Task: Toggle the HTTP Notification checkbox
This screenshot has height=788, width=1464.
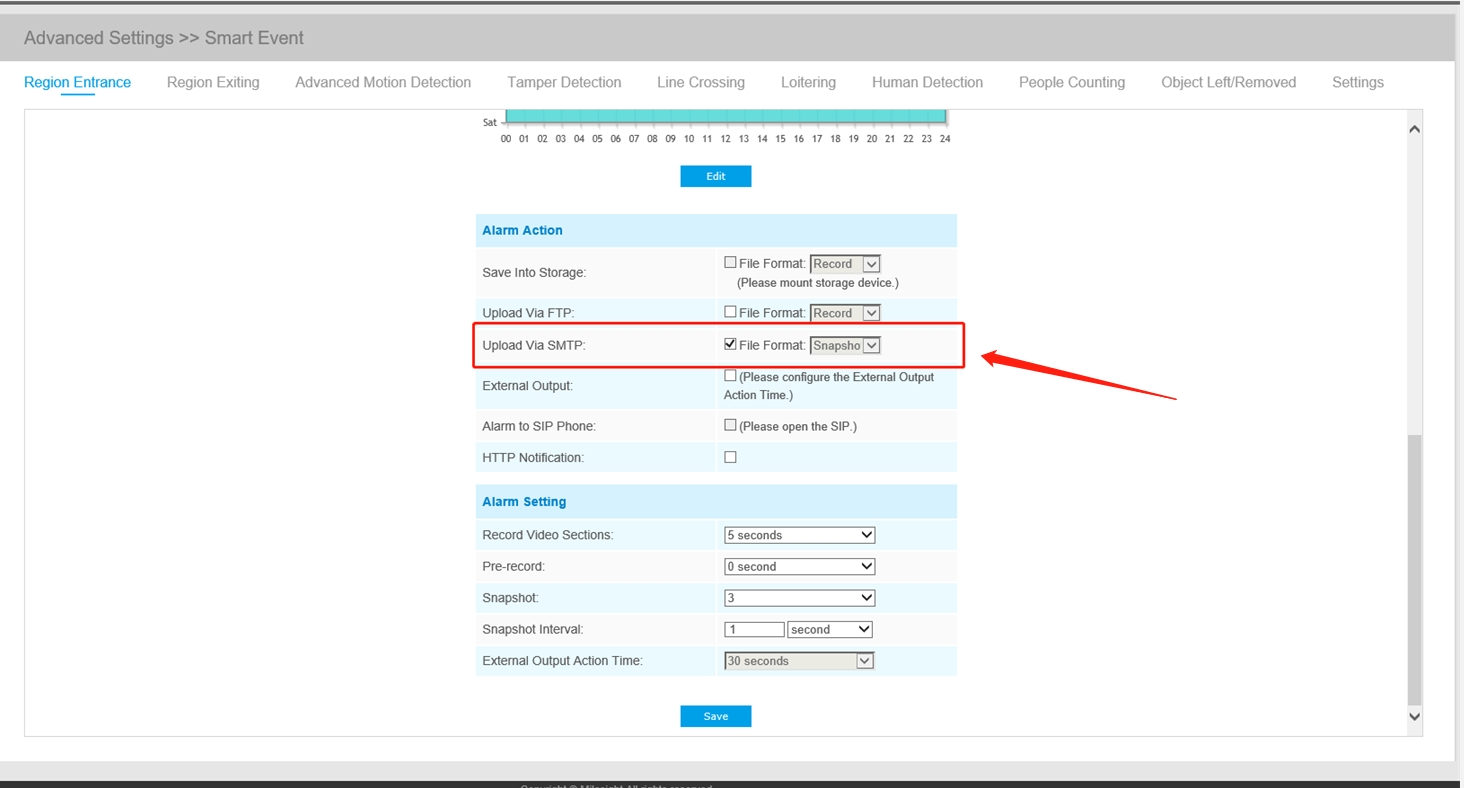Action: tap(730, 457)
